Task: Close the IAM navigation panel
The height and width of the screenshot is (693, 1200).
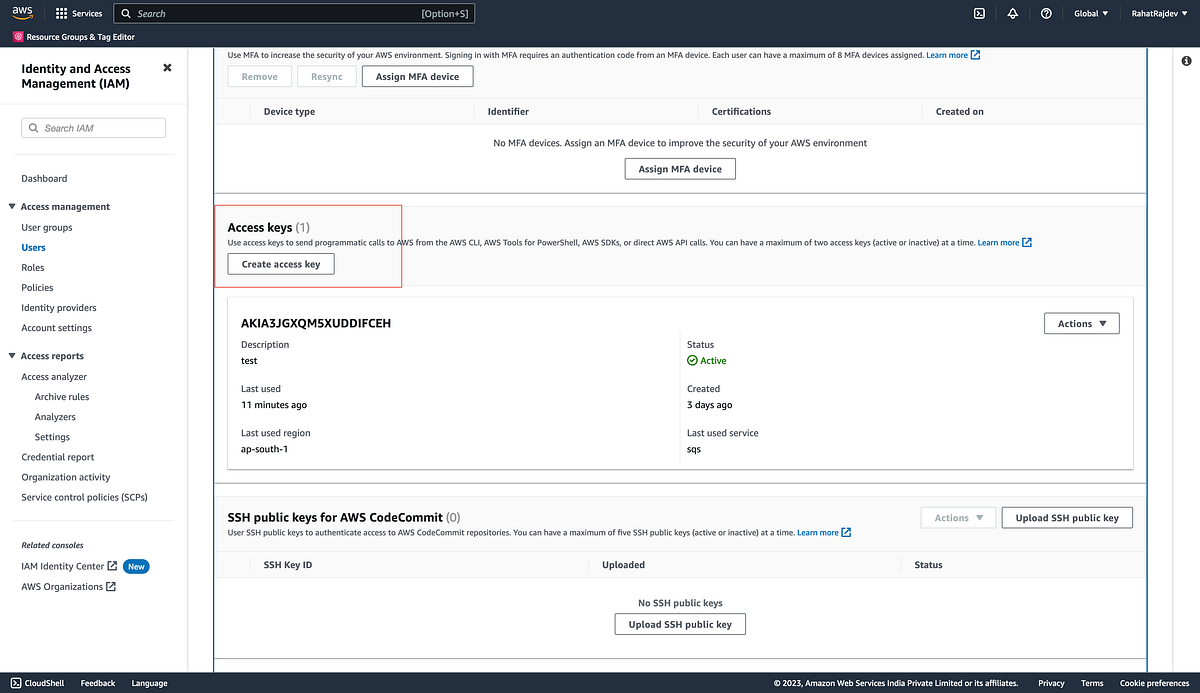Action: 167,68
